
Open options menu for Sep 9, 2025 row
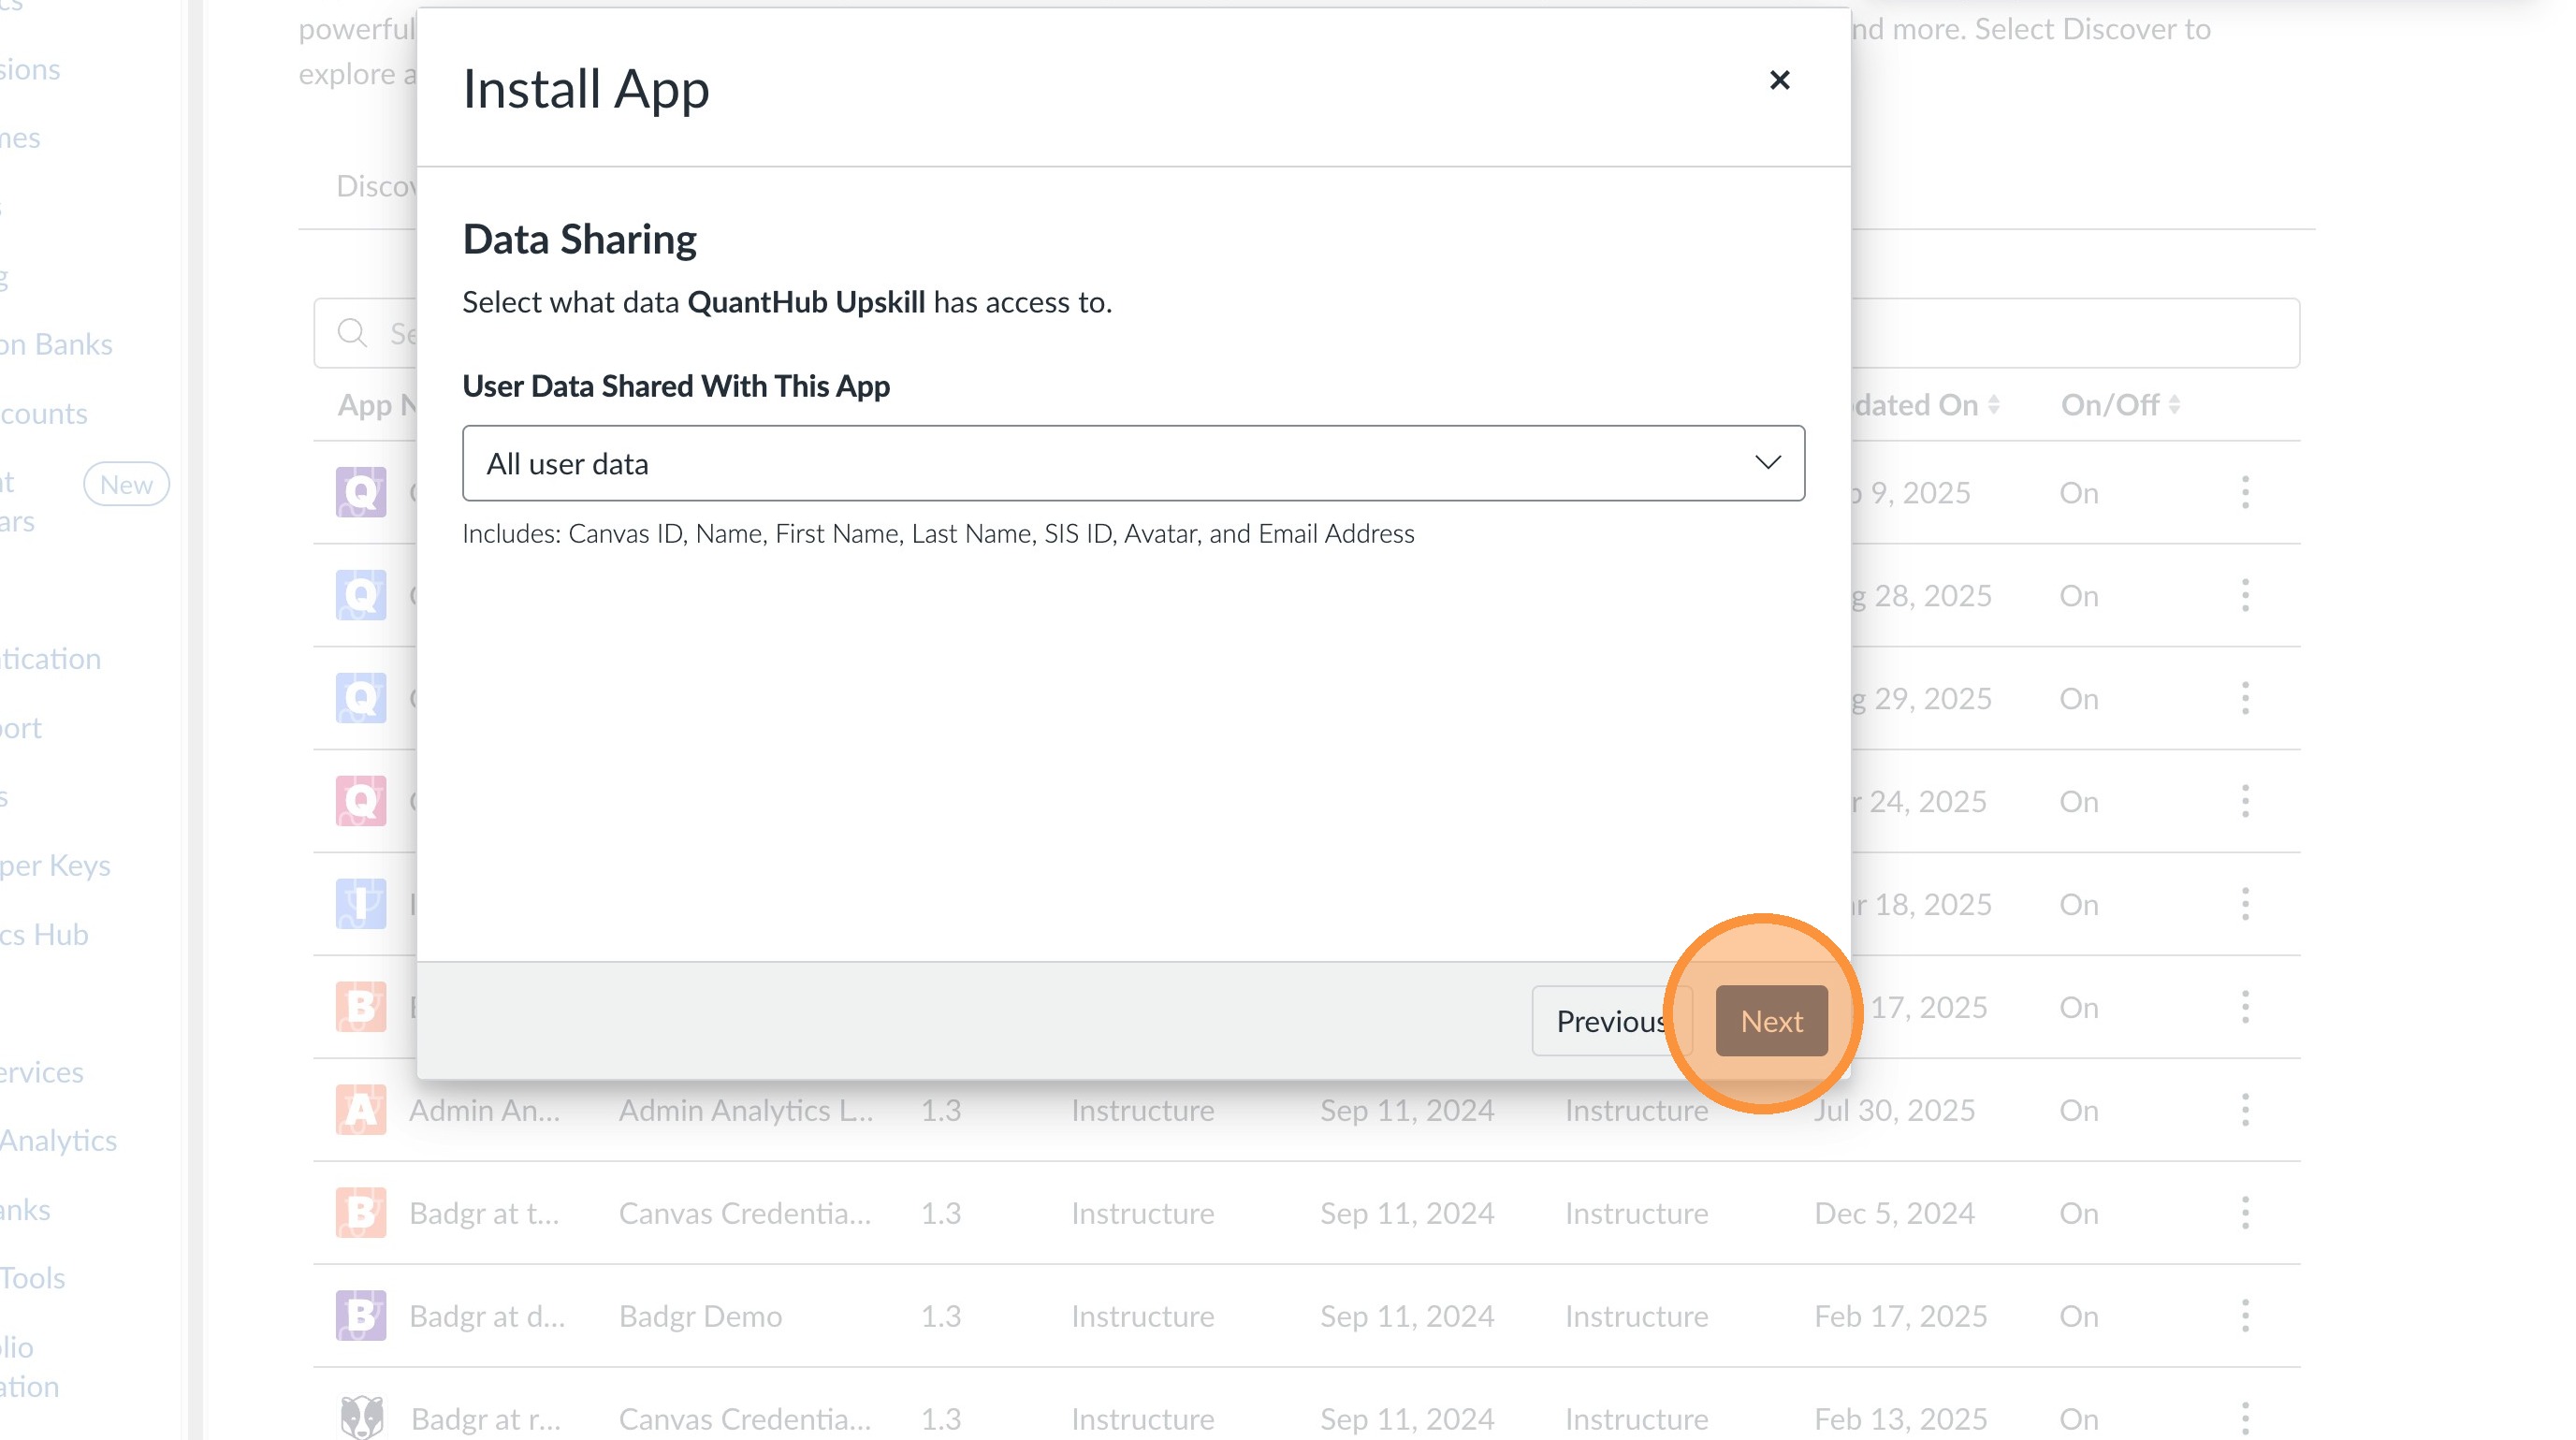(x=2245, y=492)
